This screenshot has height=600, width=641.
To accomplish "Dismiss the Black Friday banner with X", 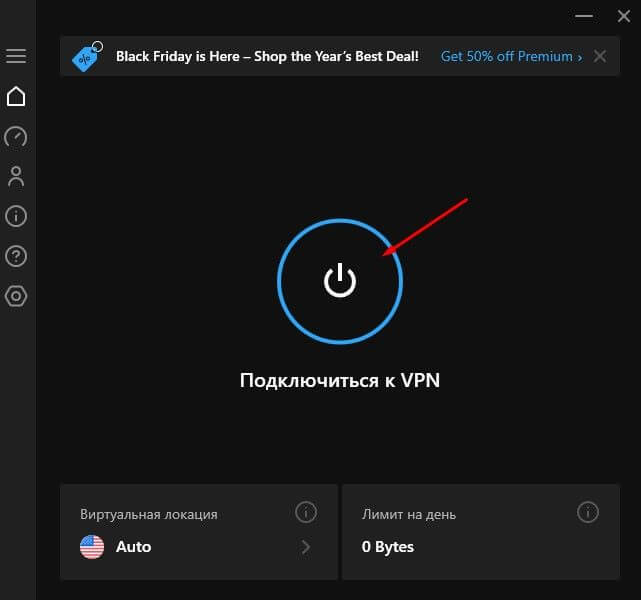I will 600,57.
